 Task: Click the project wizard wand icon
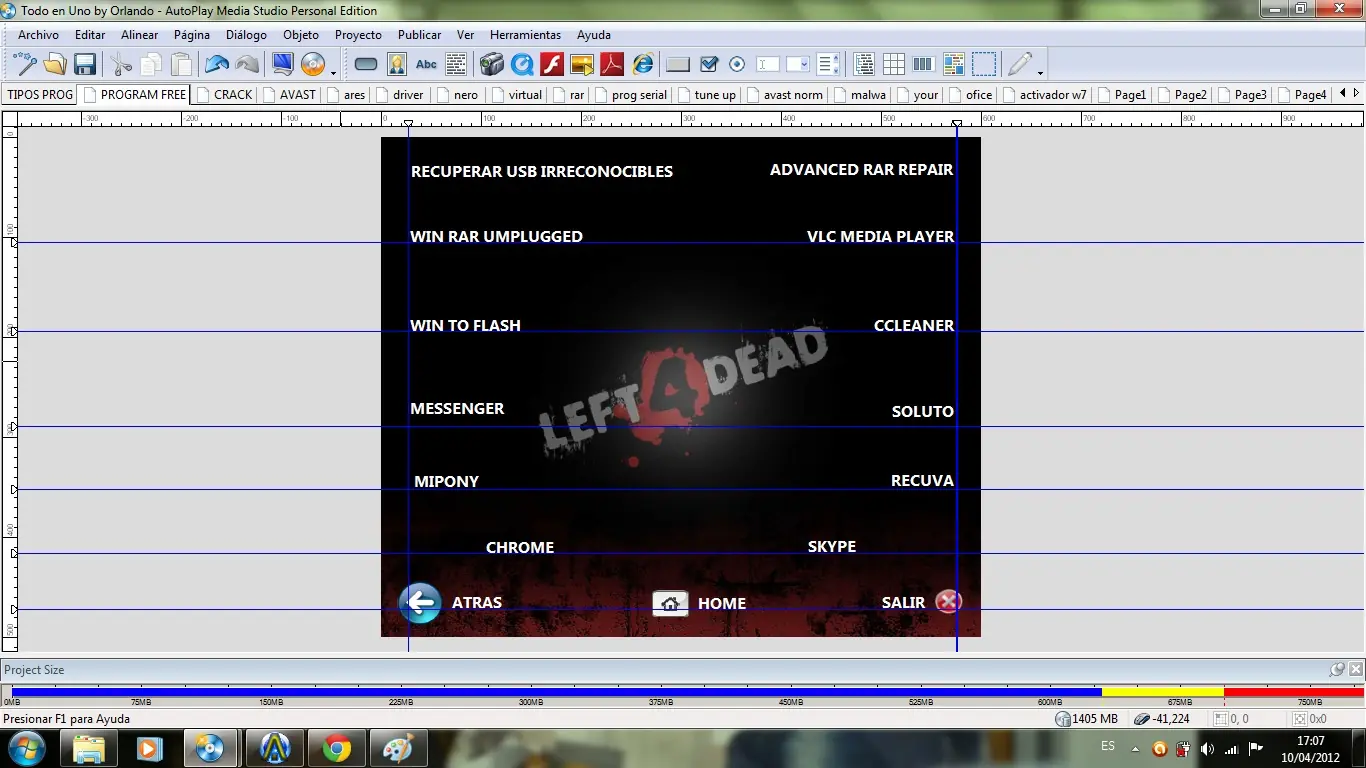click(25, 65)
